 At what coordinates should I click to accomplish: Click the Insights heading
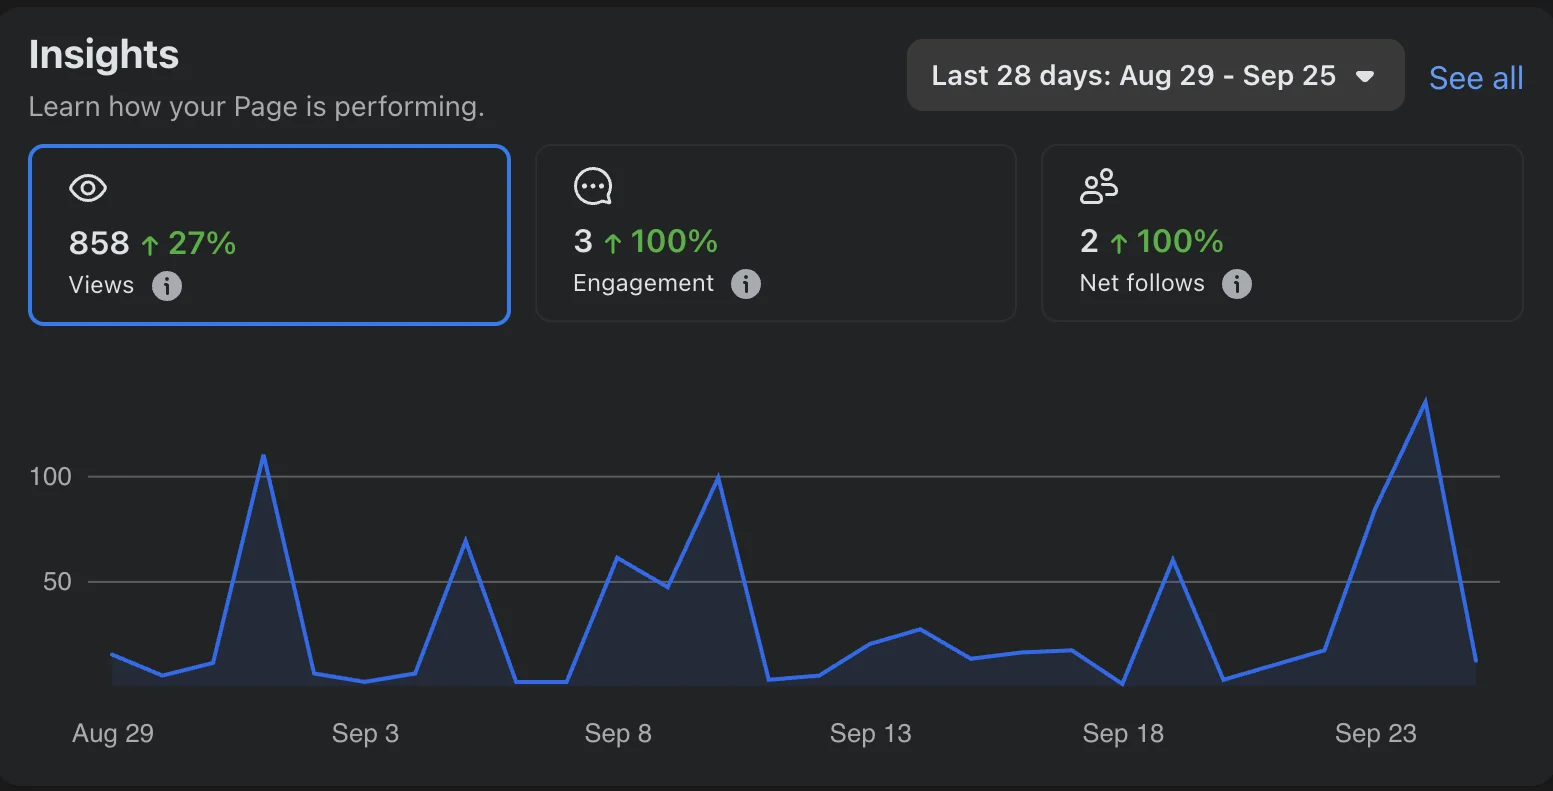pos(104,54)
